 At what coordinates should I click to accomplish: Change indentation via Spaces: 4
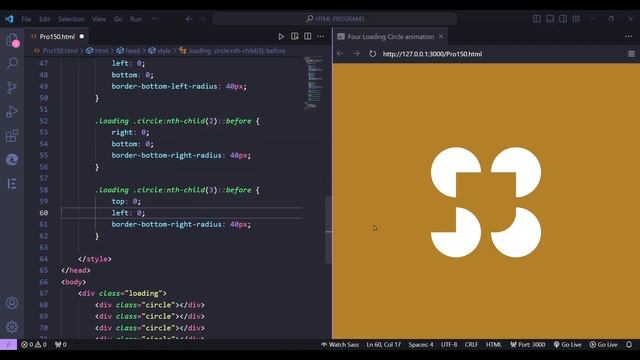421,344
